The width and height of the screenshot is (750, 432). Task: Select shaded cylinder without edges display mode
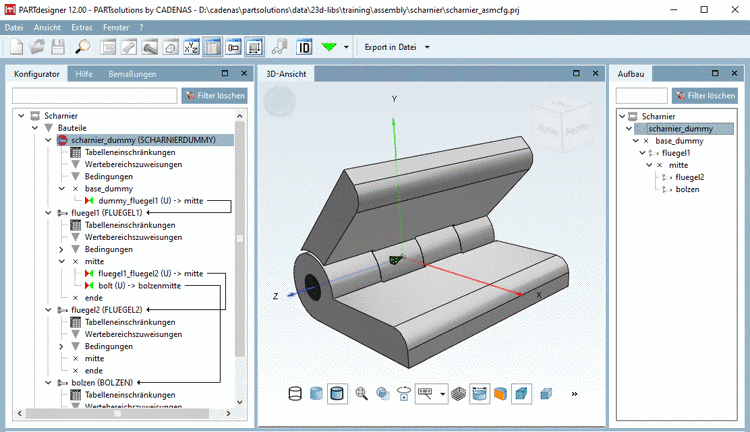(x=316, y=394)
